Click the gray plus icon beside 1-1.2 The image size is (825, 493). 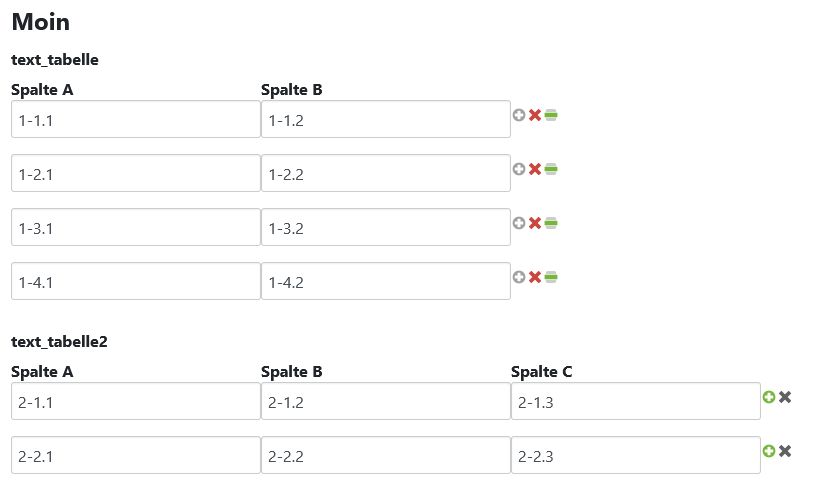(x=519, y=115)
